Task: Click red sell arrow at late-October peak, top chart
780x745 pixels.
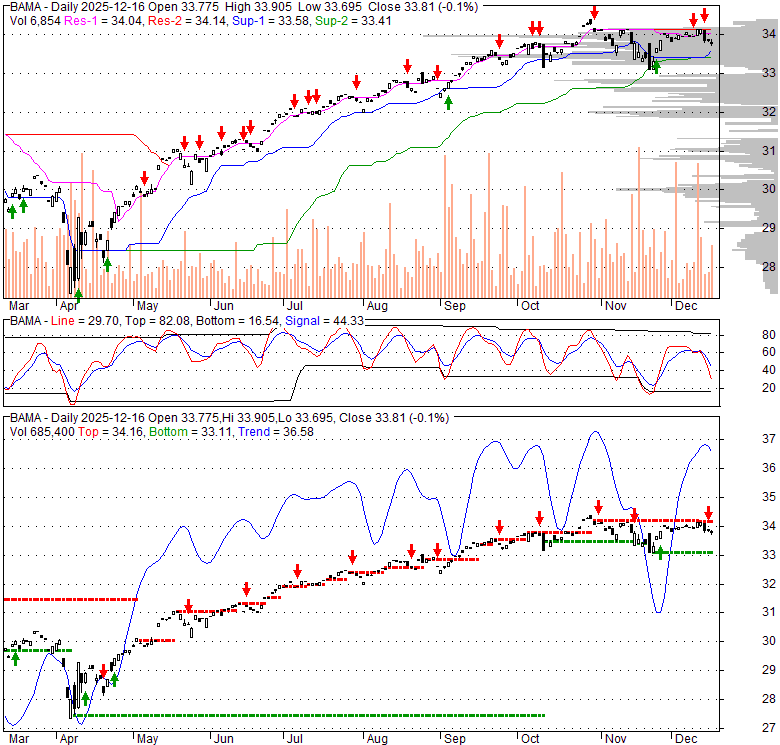Action: (594, 13)
